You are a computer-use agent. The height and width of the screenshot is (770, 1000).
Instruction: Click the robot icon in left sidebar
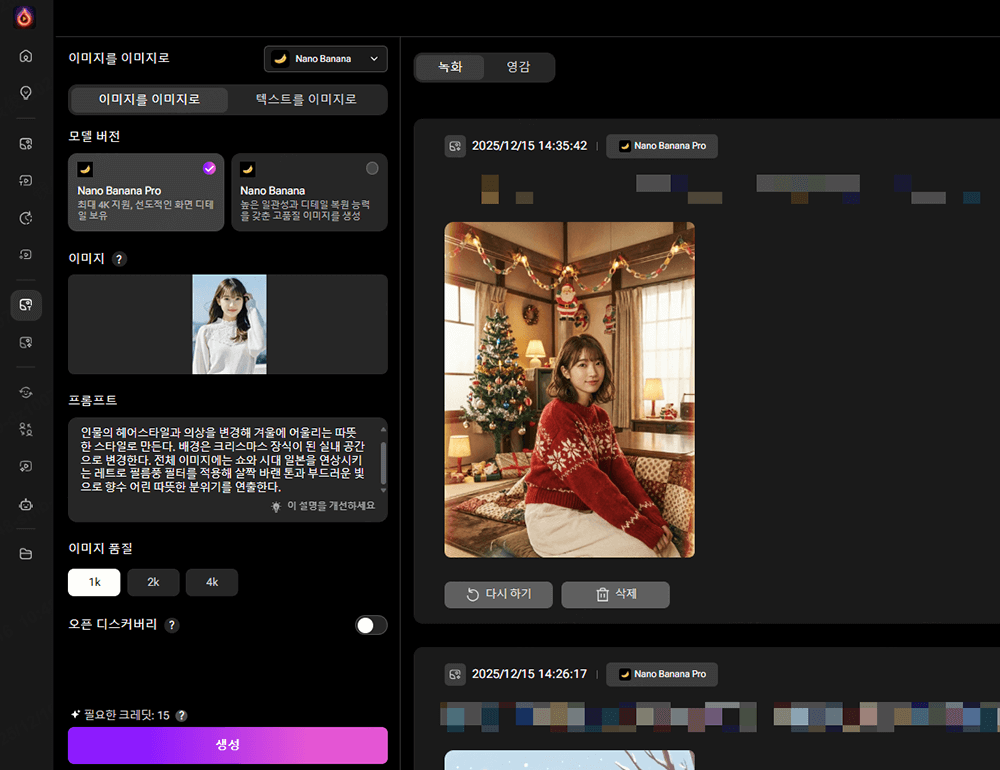(x=26, y=505)
